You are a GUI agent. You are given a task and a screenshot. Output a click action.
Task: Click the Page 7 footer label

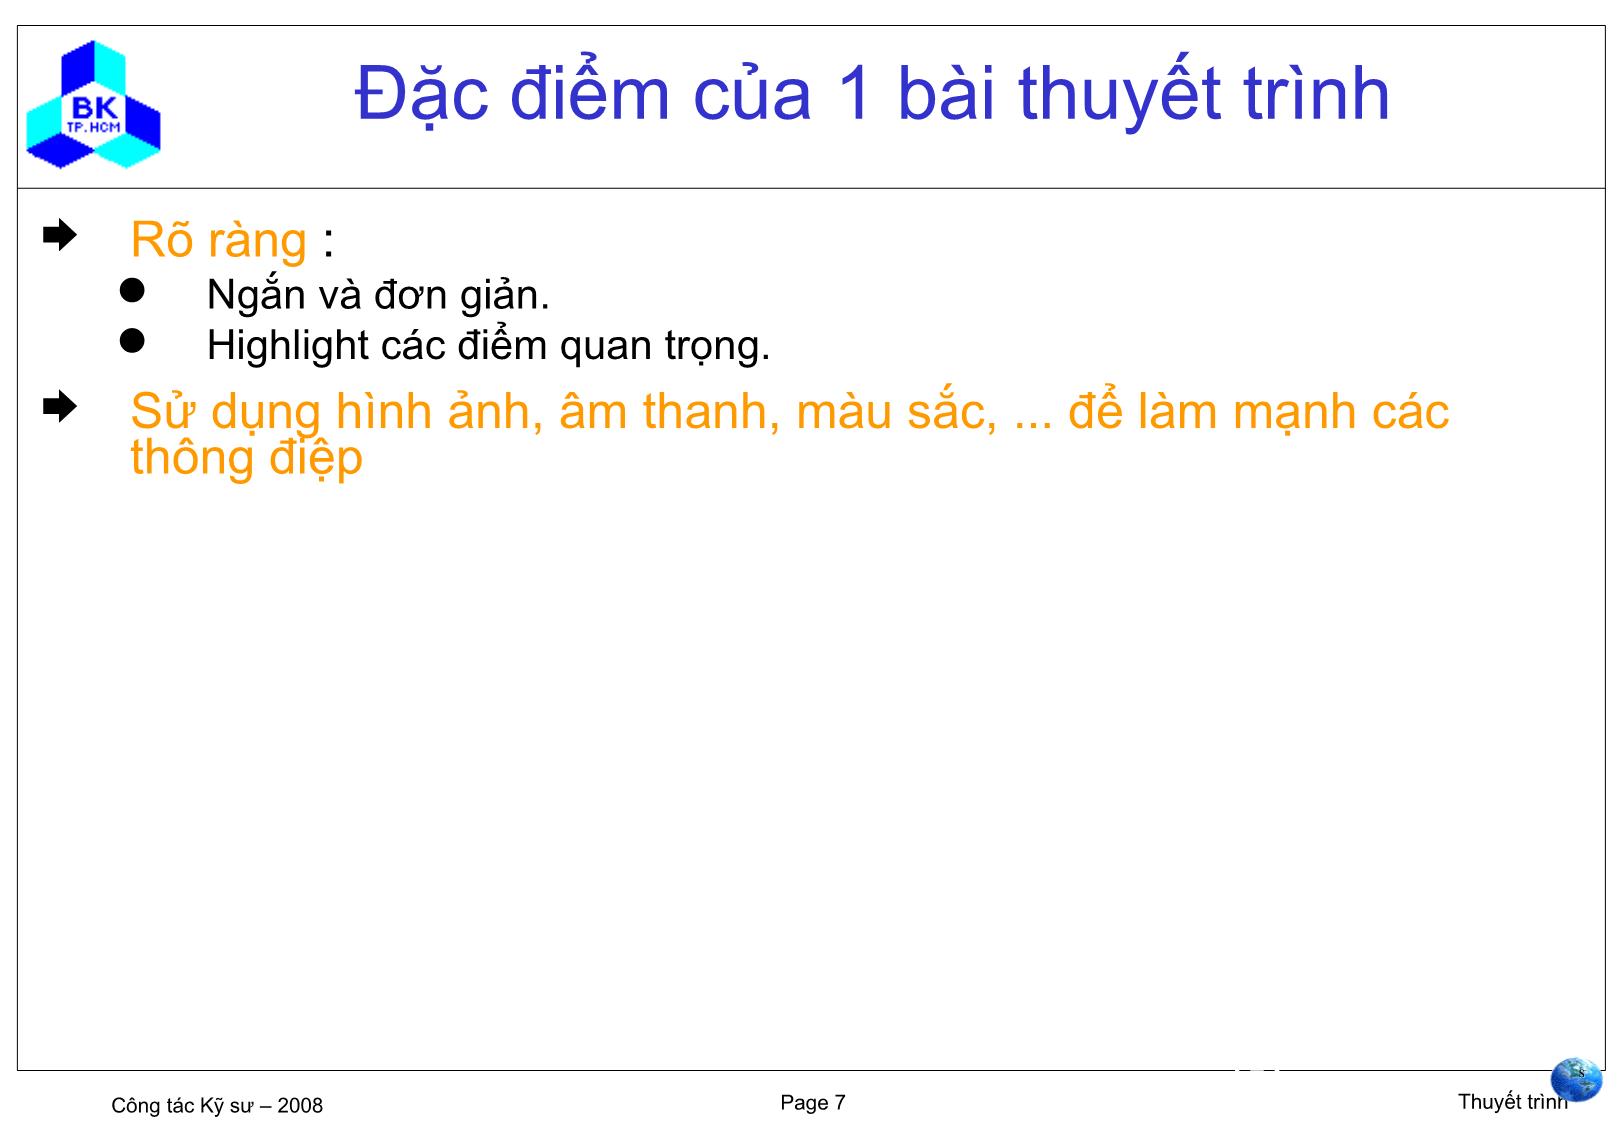tap(812, 1103)
